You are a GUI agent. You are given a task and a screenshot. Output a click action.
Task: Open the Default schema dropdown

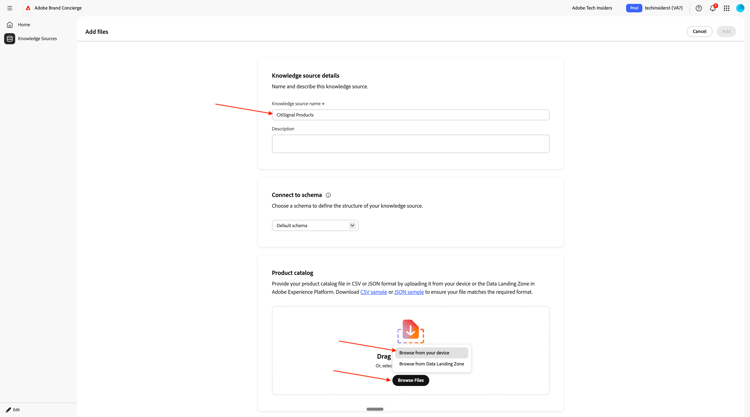[x=315, y=225]
